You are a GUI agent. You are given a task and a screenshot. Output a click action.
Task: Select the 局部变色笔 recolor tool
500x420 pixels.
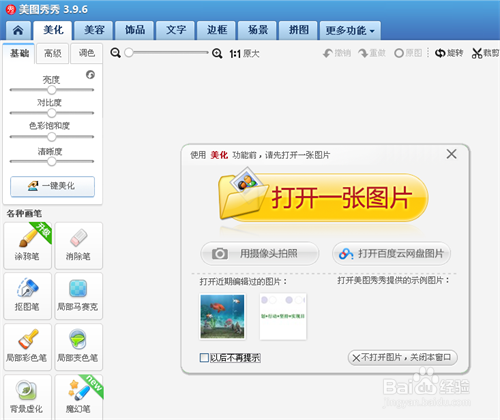(78, 347)
